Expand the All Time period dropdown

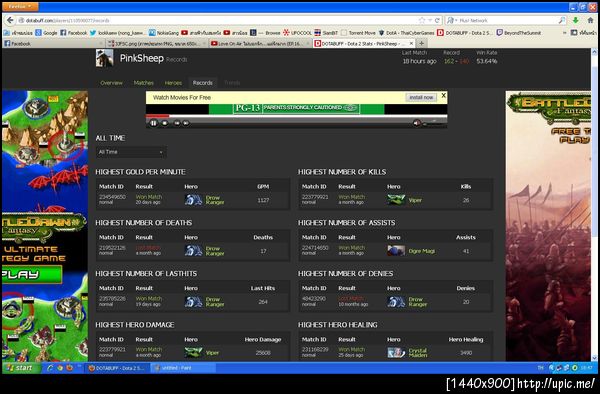[130, 152]
